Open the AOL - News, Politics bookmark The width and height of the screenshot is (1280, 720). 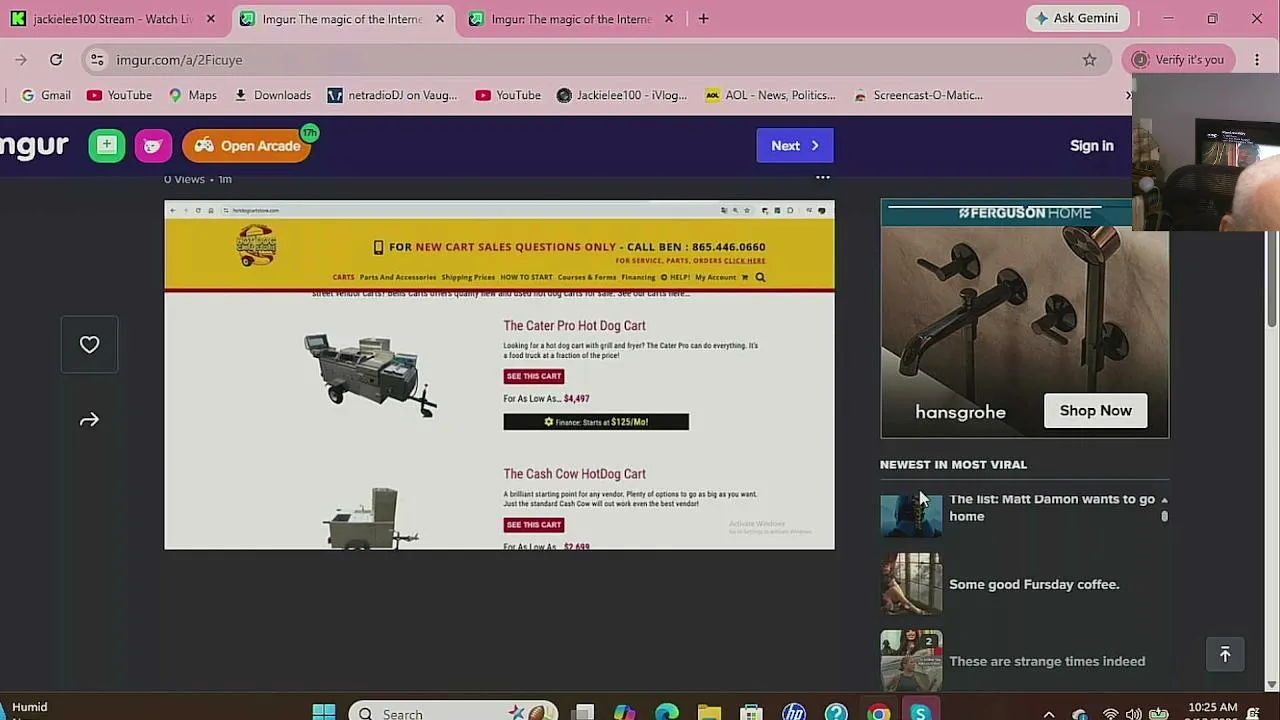pos(770,95)
